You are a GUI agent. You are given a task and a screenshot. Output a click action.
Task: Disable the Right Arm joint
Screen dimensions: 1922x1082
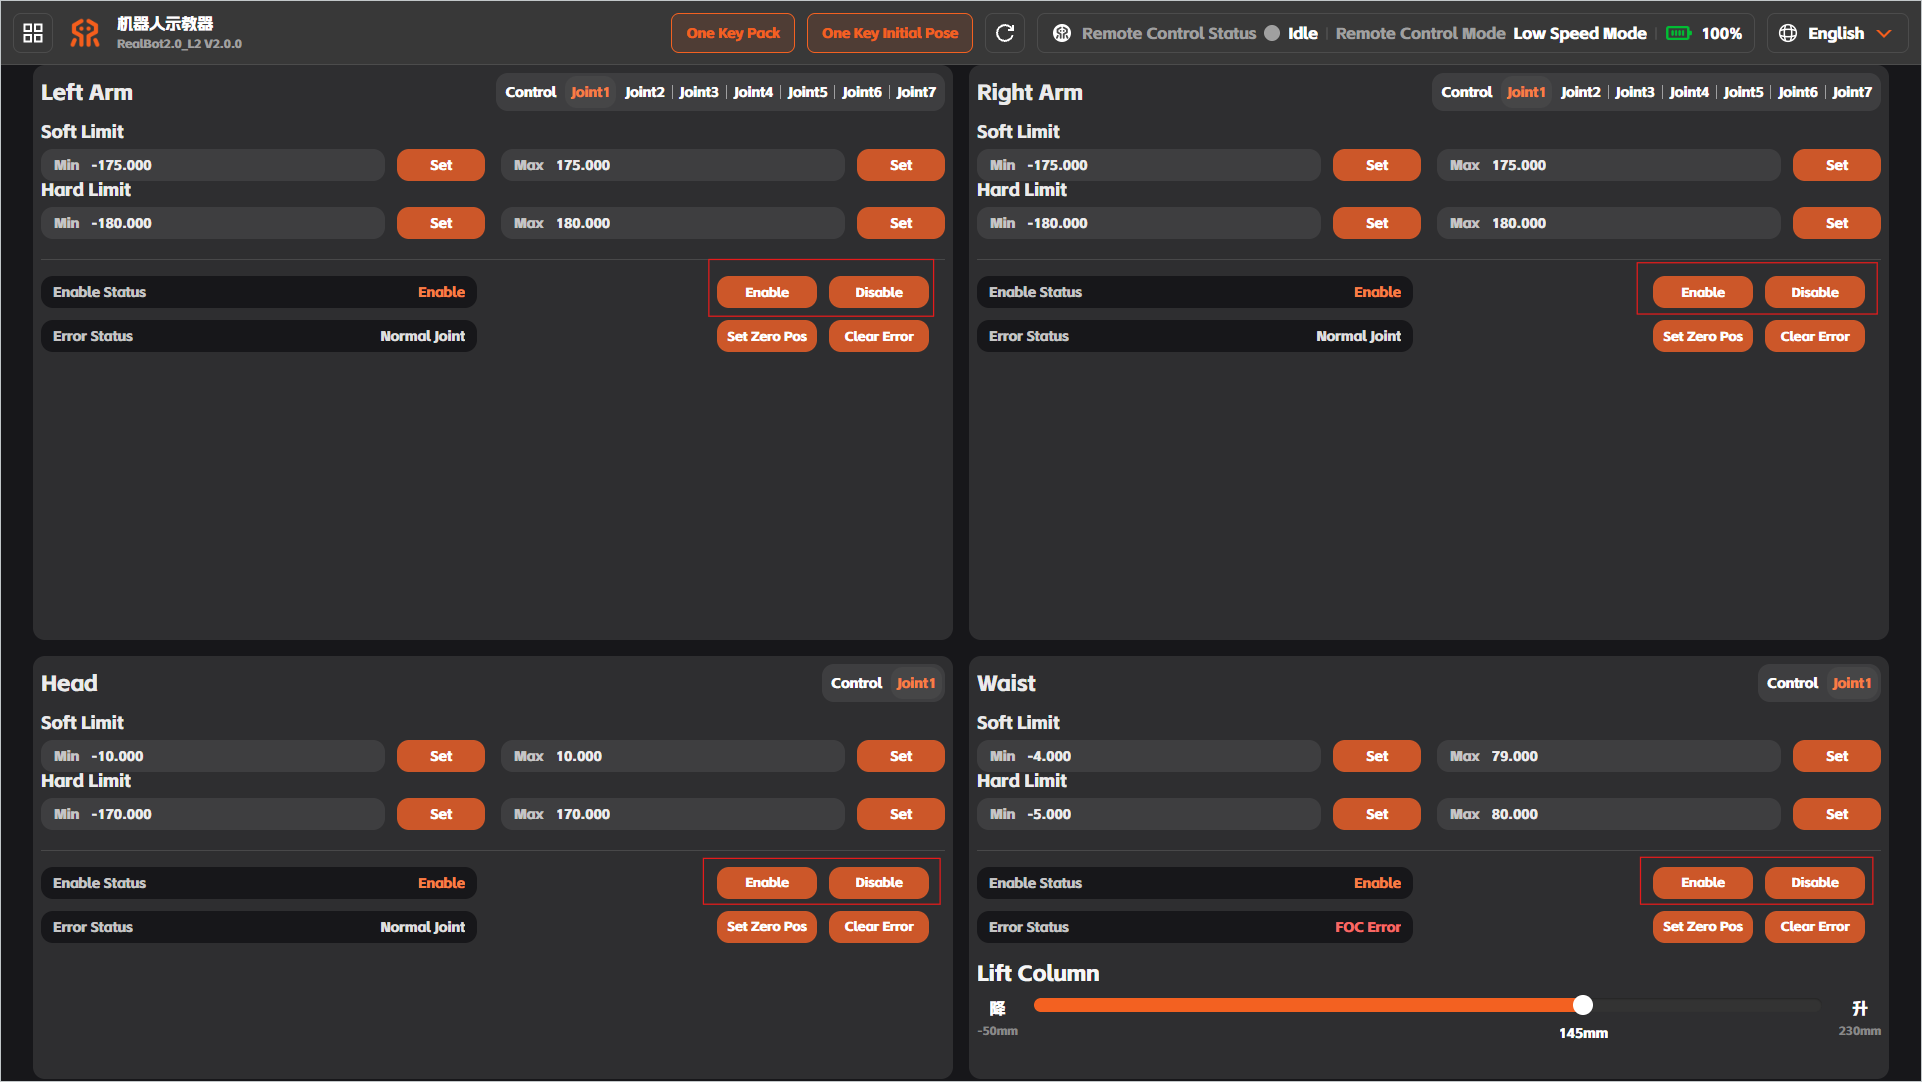[1815, 292]
